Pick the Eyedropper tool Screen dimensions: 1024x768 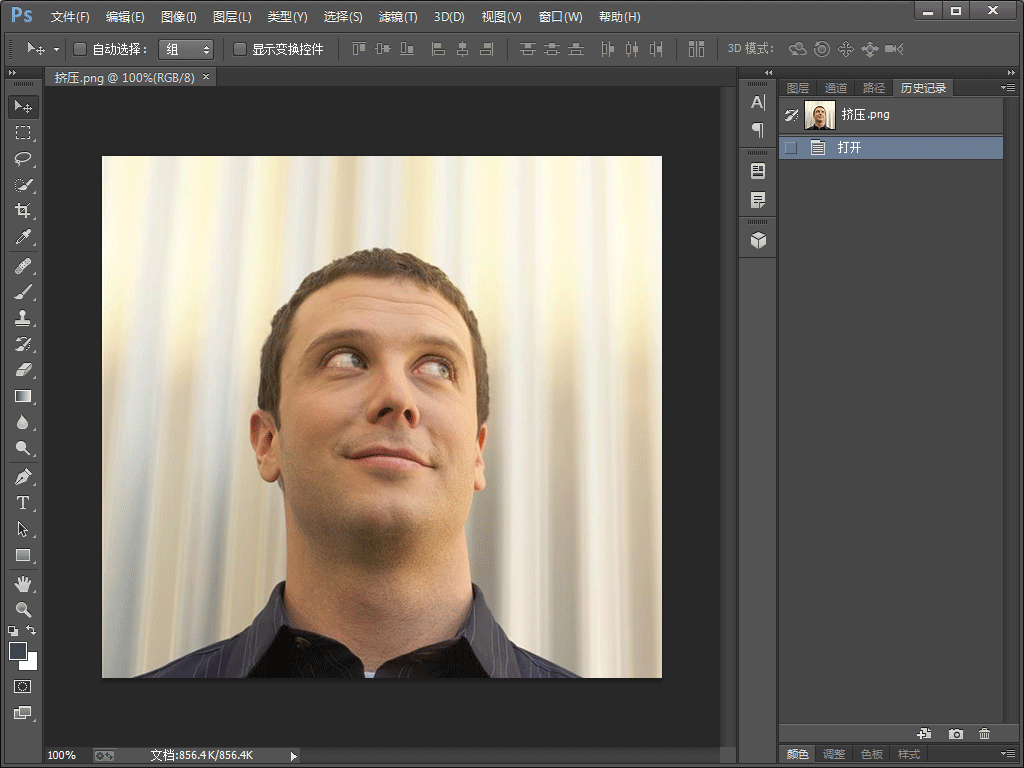pyautogui.click(x=23, y=236)
